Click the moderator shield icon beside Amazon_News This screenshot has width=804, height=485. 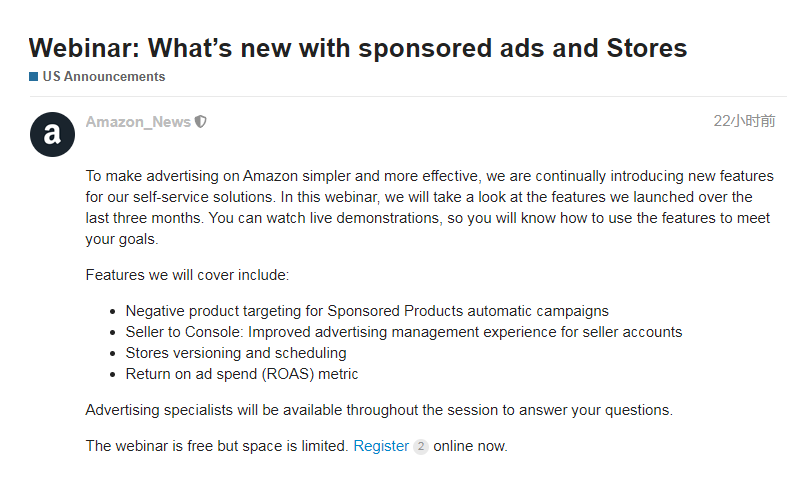click(x=202, y=122)
